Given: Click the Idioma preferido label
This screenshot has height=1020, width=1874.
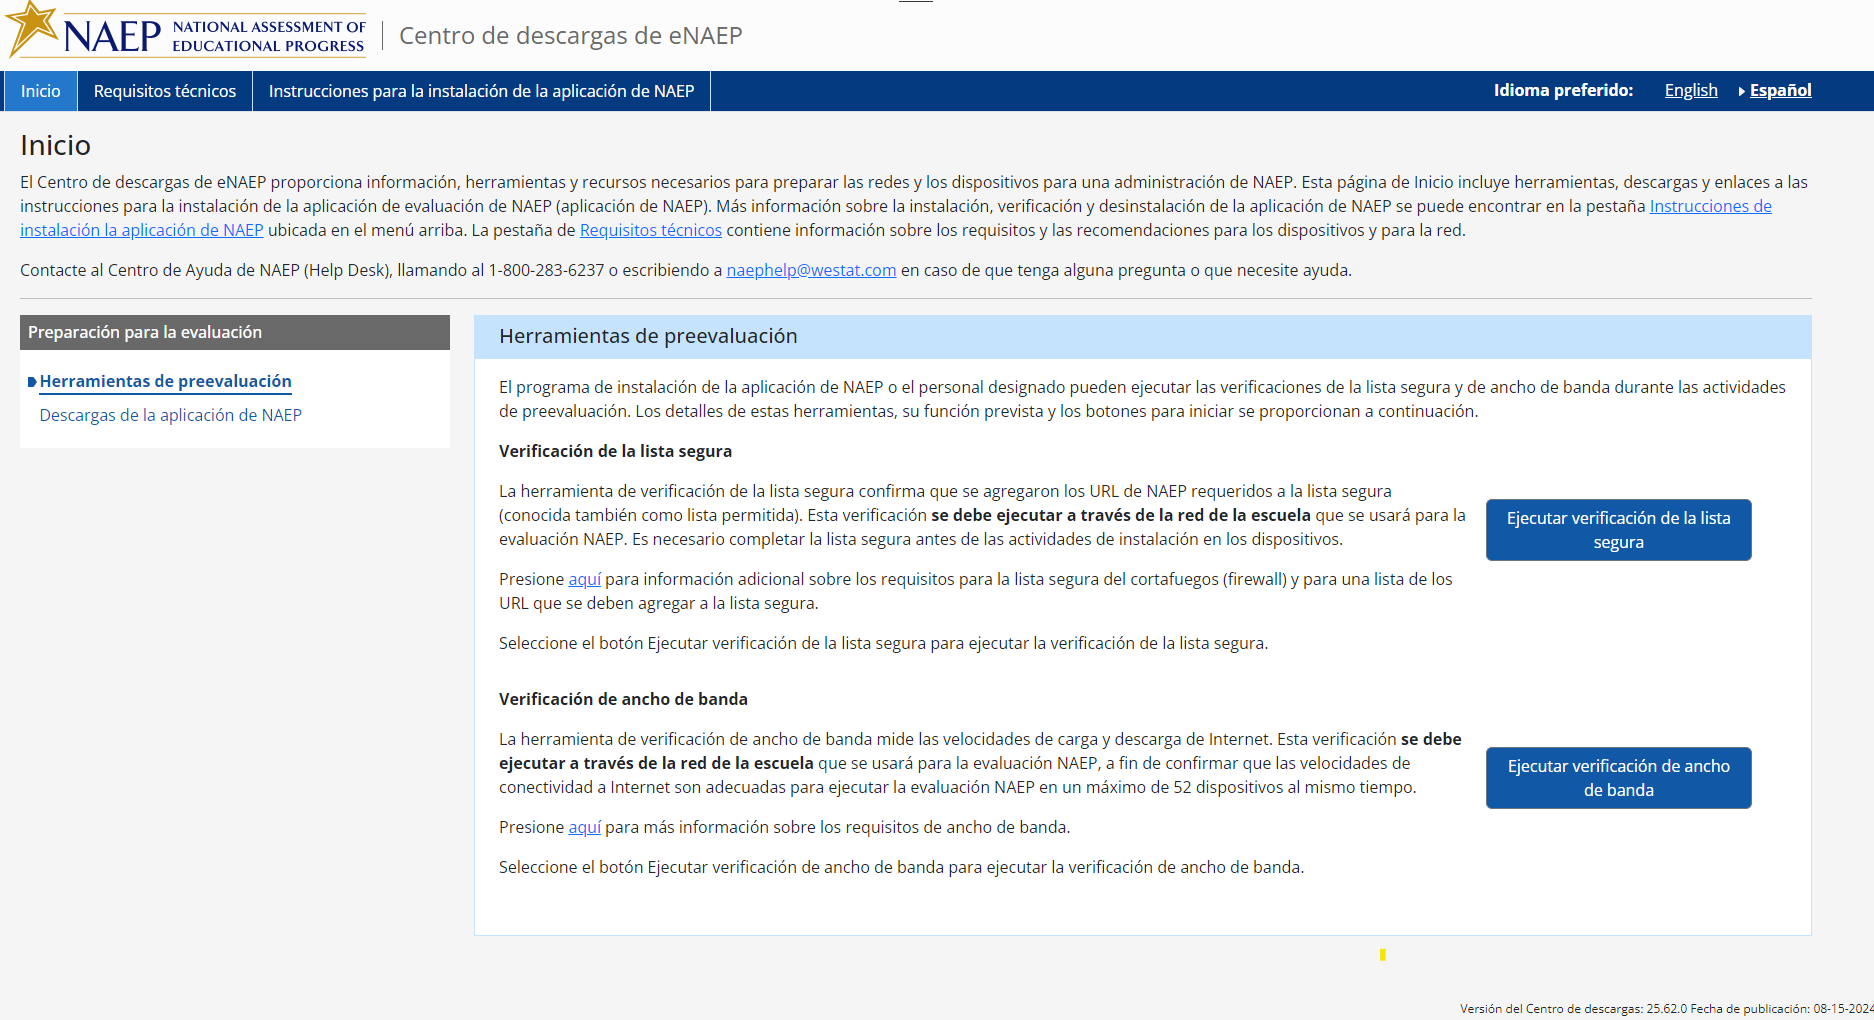Looking at the screenshot, I should tap(1563, 90).
